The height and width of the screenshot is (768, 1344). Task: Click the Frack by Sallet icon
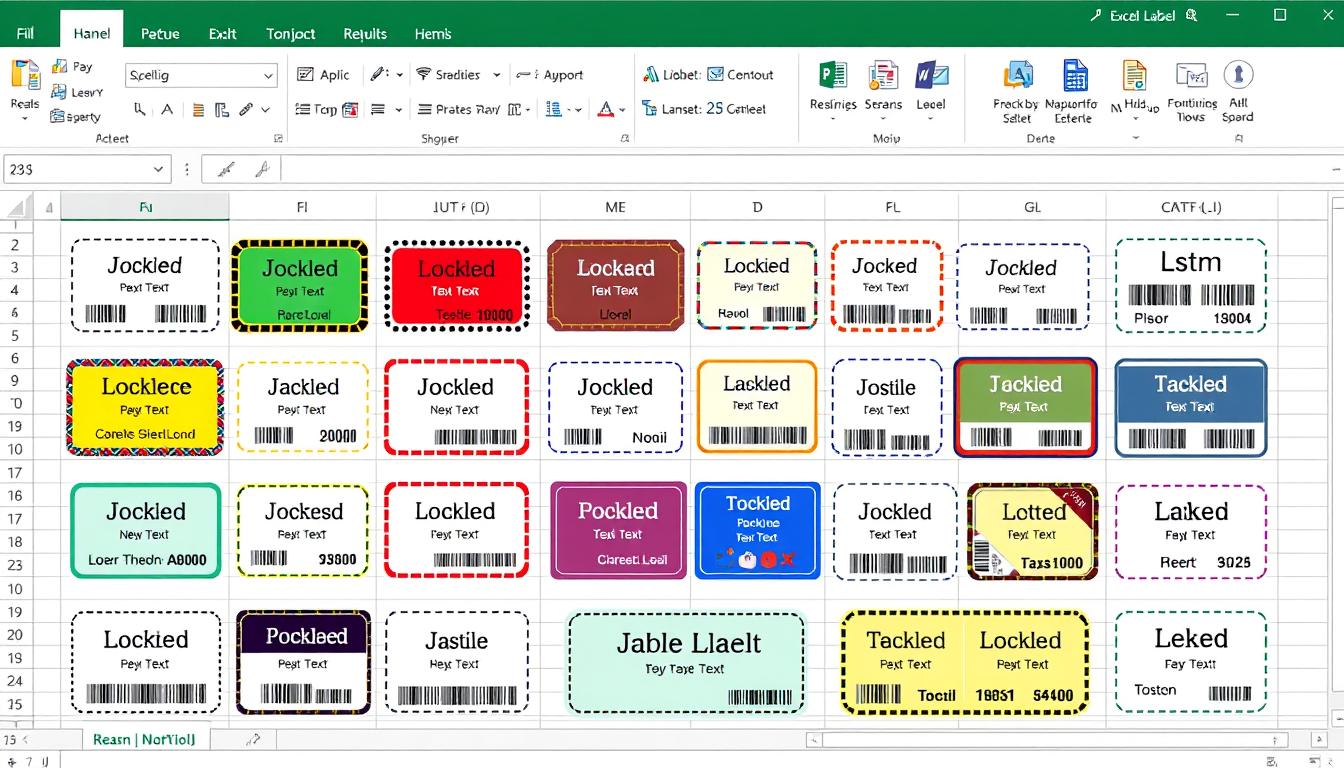pos(1017,77)
